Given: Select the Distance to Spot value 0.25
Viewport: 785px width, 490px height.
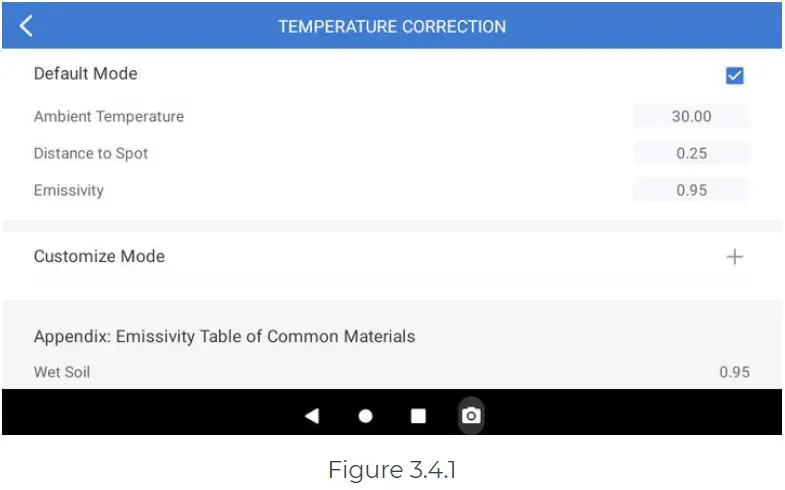Looking at the screenshot, I should [691, 153].
